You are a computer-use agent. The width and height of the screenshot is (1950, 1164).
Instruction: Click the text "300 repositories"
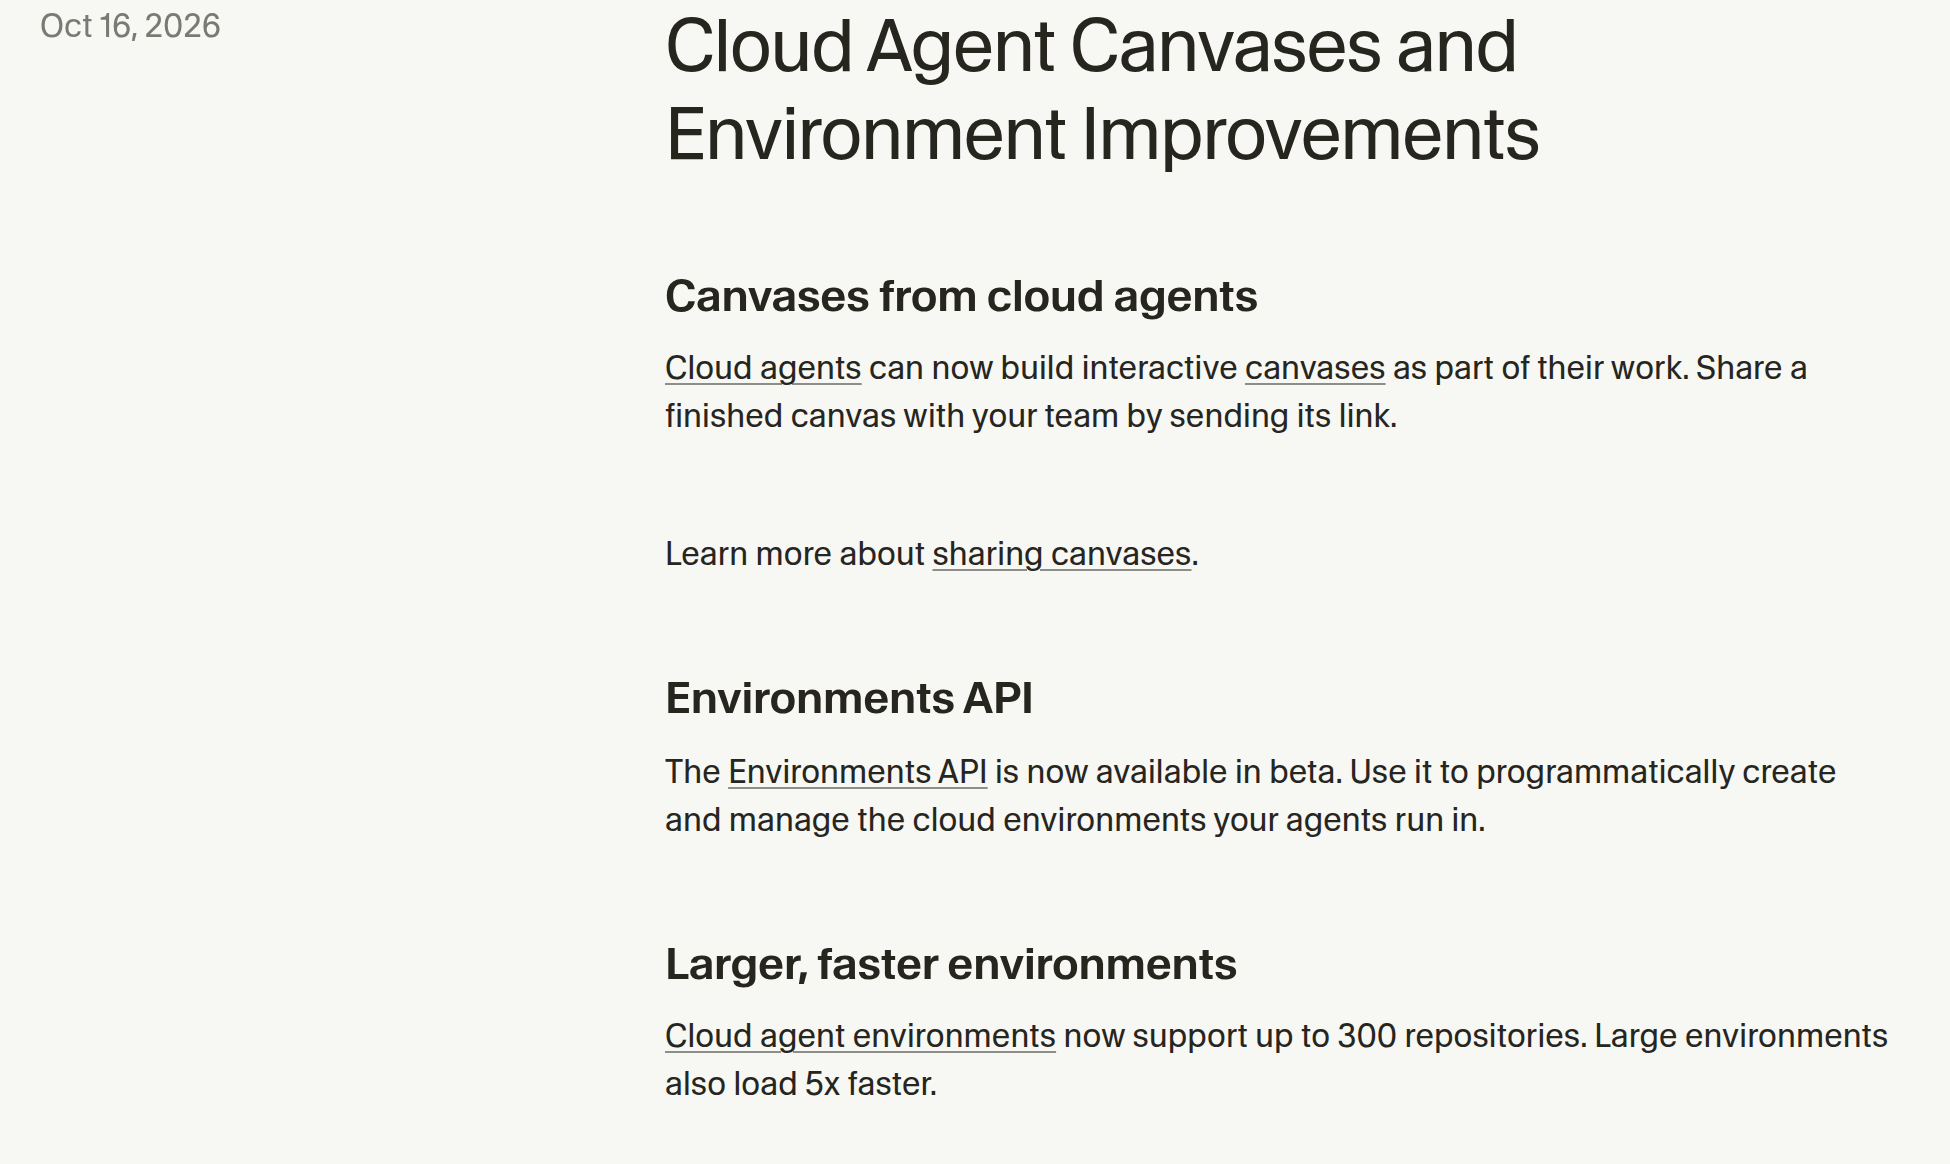click(1461, 1036)
